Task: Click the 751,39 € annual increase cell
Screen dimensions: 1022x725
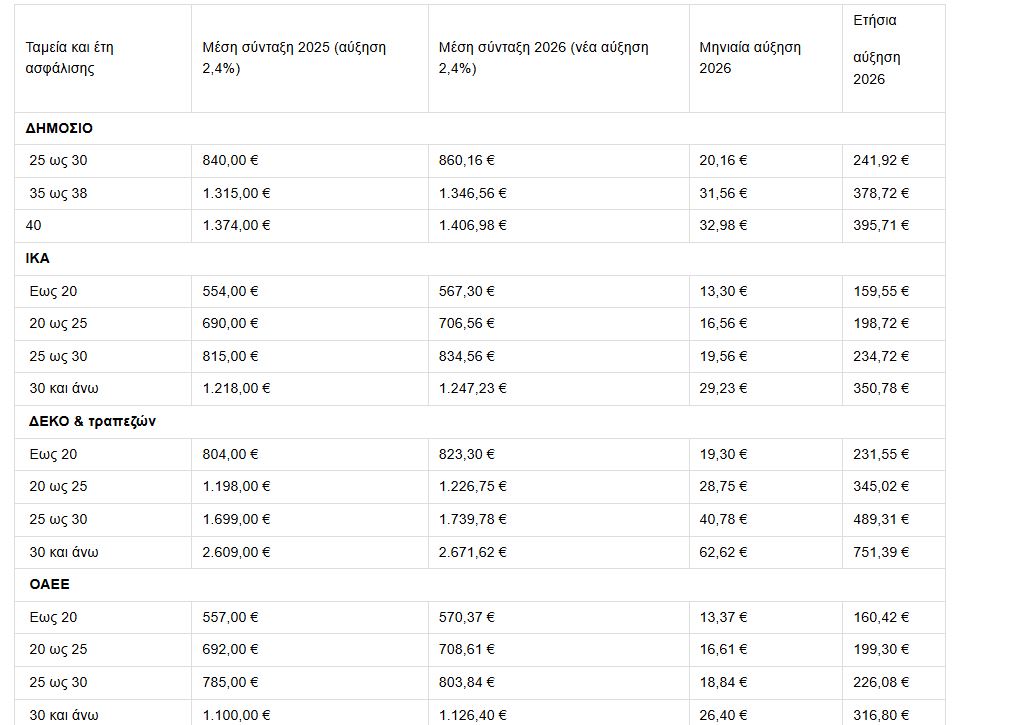Action: (880, 551)
